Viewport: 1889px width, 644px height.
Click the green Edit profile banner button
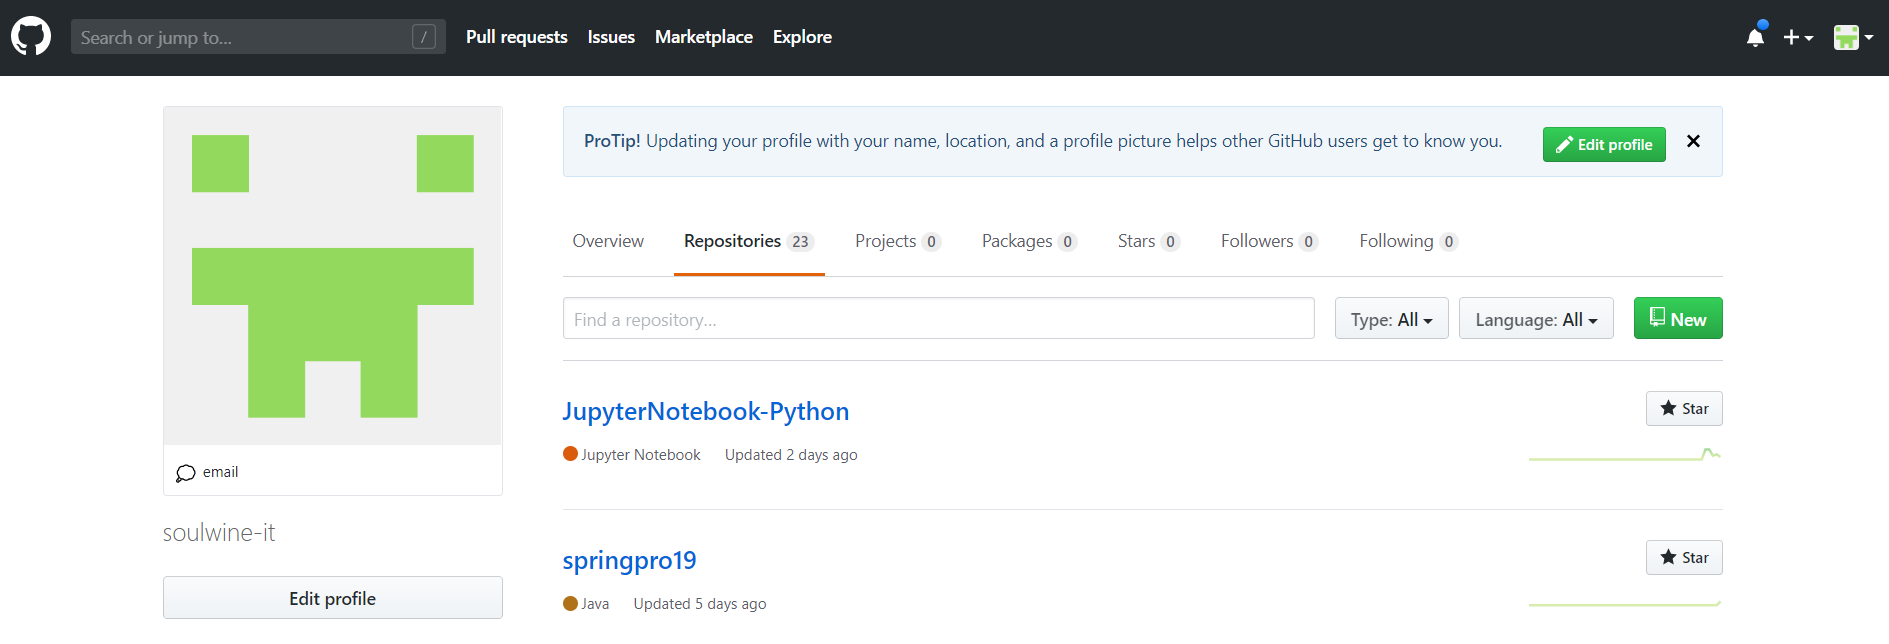coord(1603,144)
